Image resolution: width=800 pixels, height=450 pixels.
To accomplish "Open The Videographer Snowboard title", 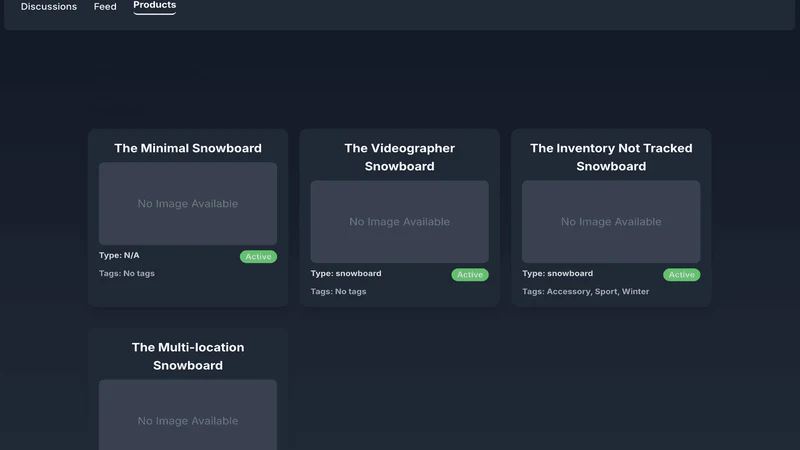I will [399, 157].
